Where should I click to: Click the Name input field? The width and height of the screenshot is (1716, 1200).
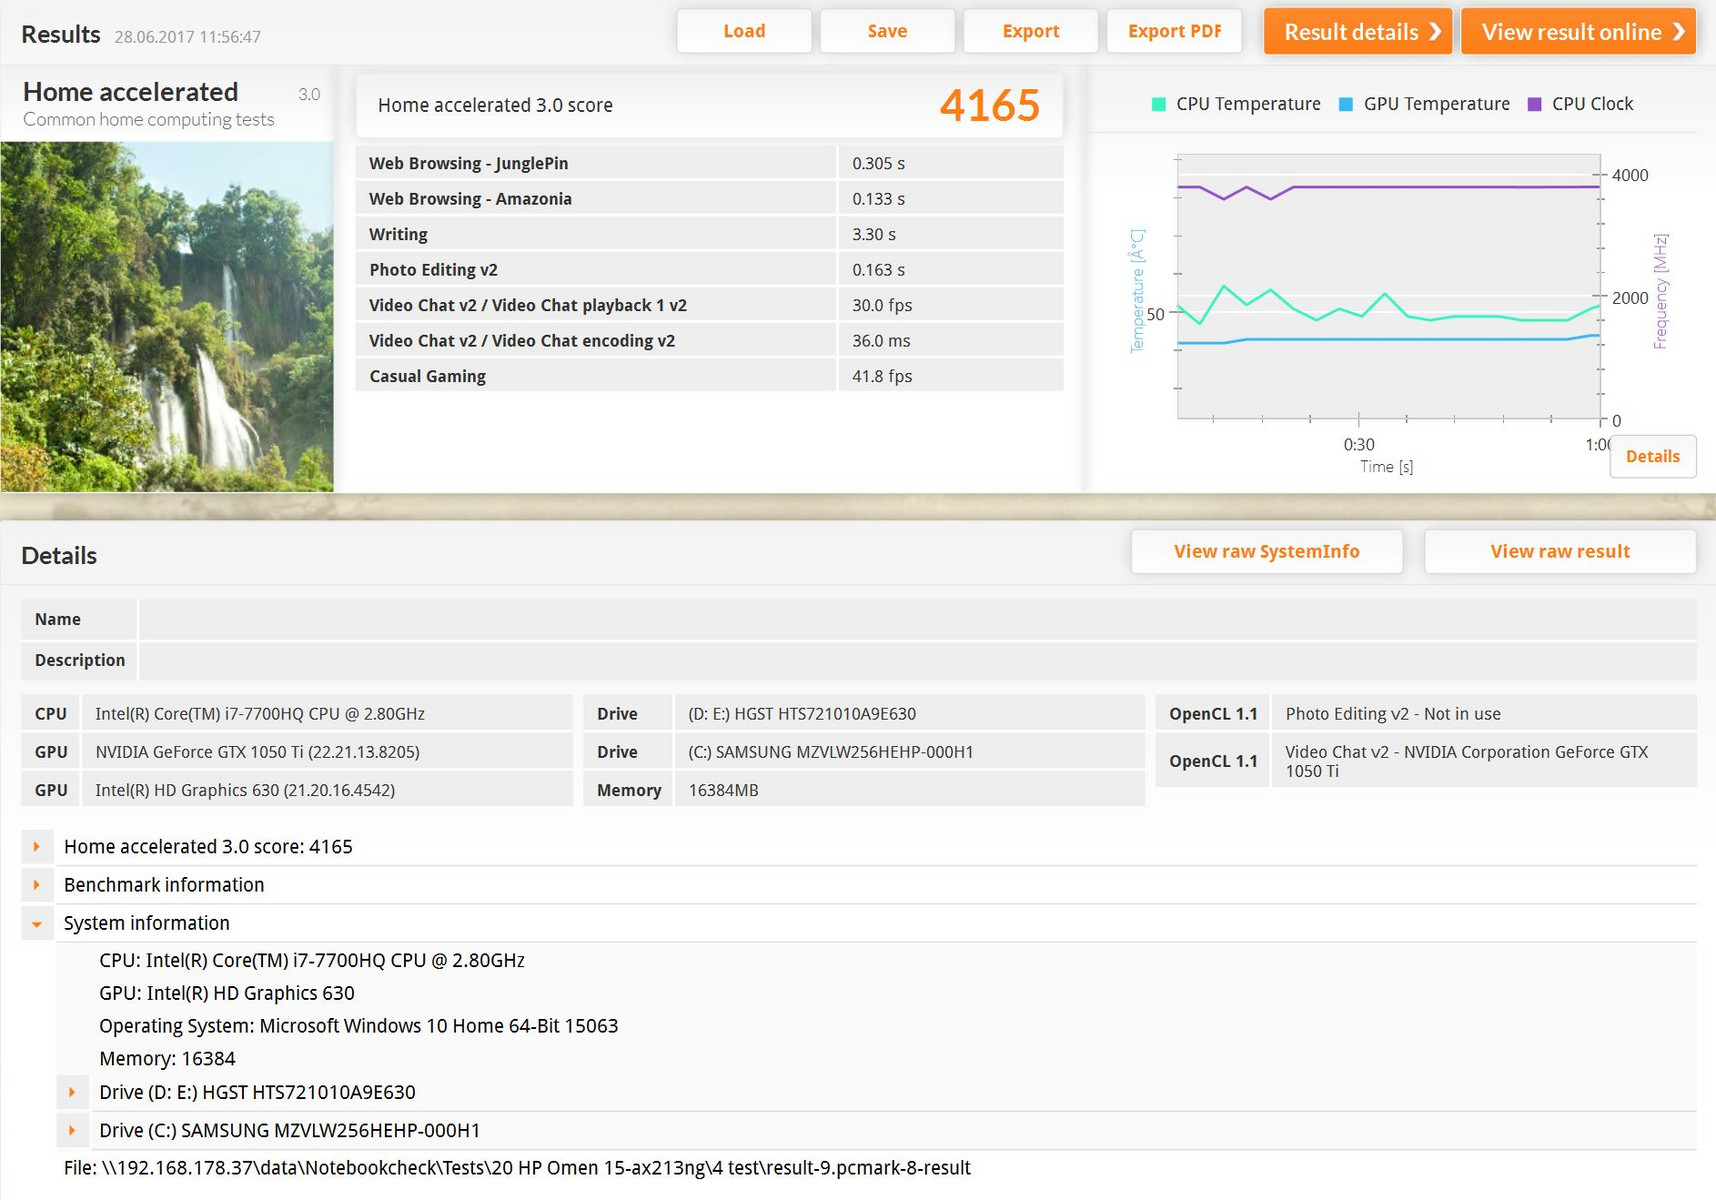(x=918, y=619)
